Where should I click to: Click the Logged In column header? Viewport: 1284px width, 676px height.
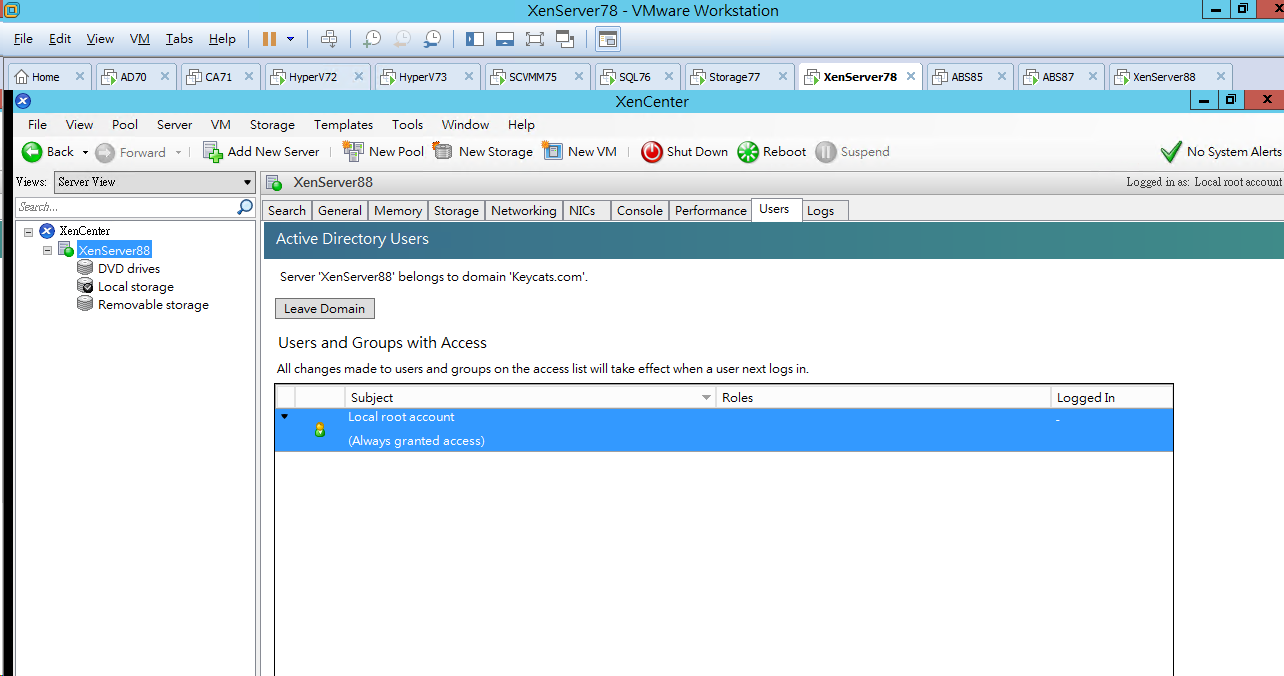[1111, 398]
